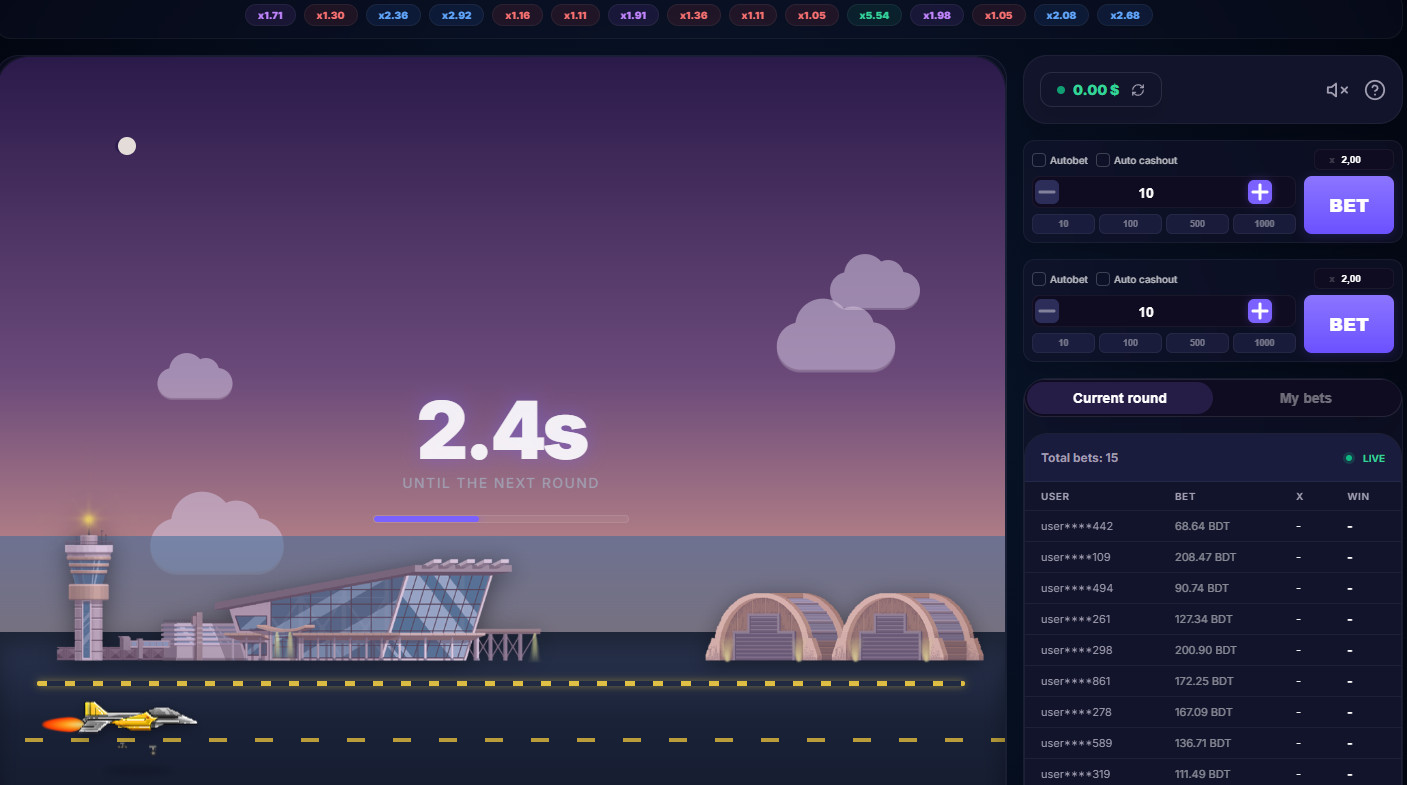Open the help question mark icon
The width and height of the screenshot is (1407, 785).
1375,90
